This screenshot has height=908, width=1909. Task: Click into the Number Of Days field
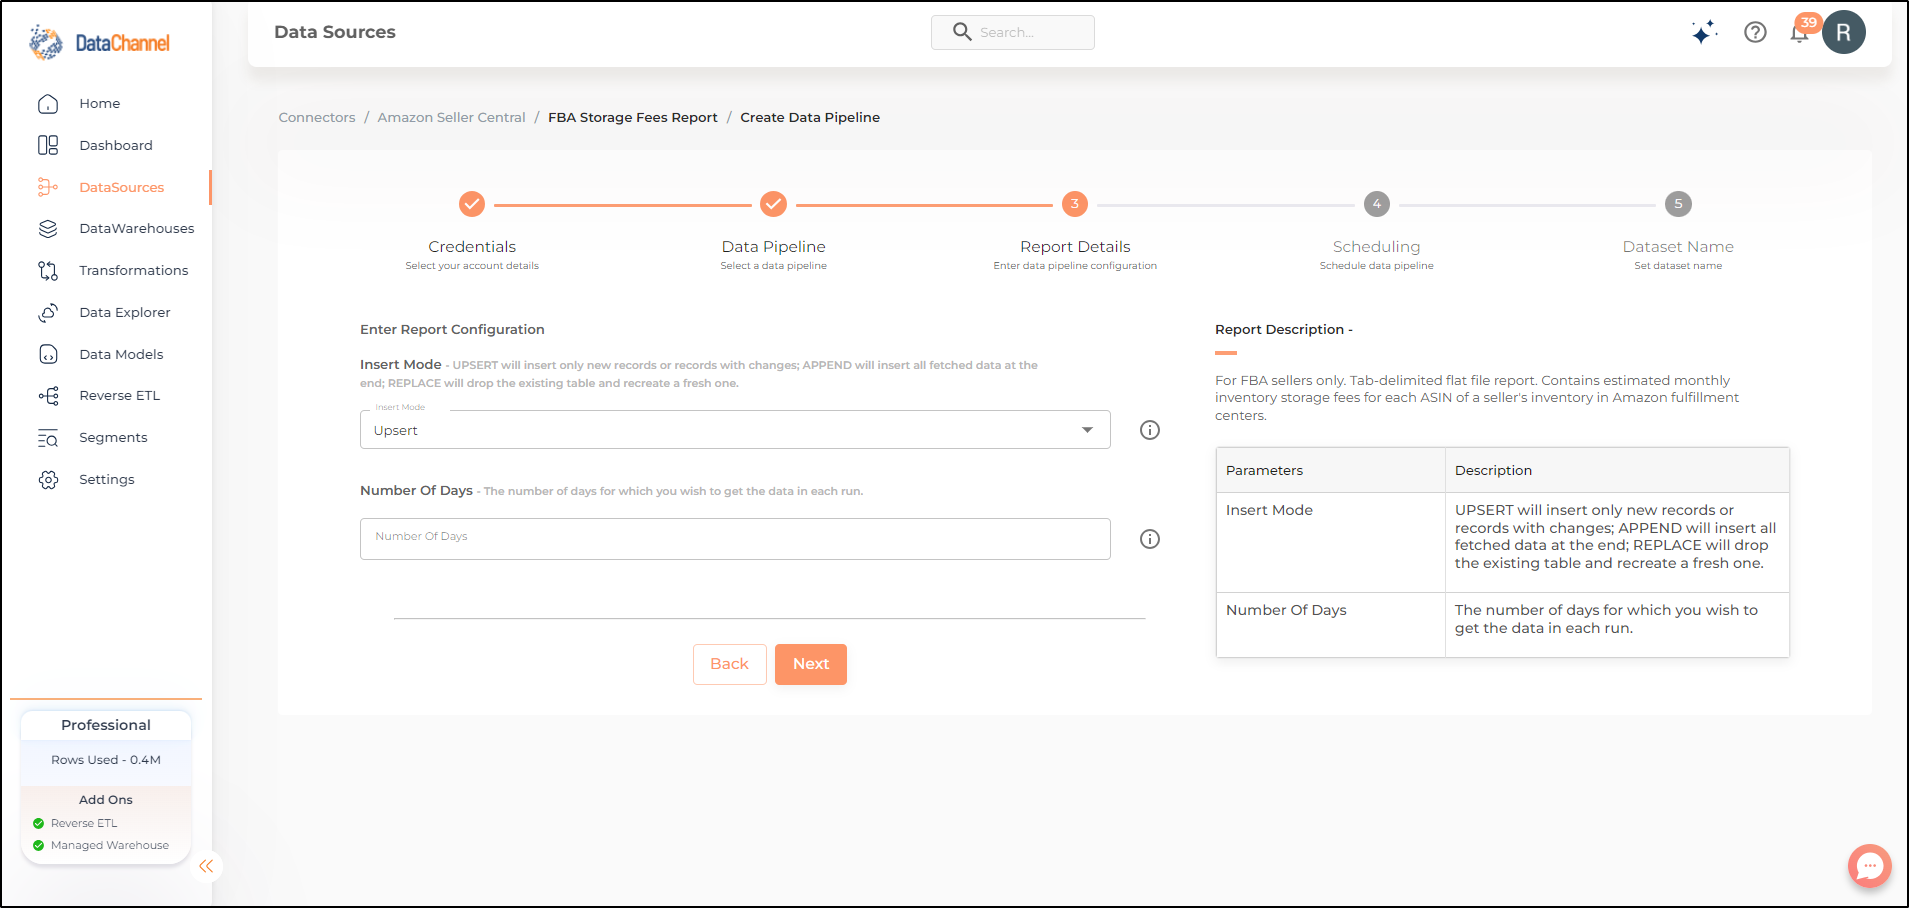point(735,539)
